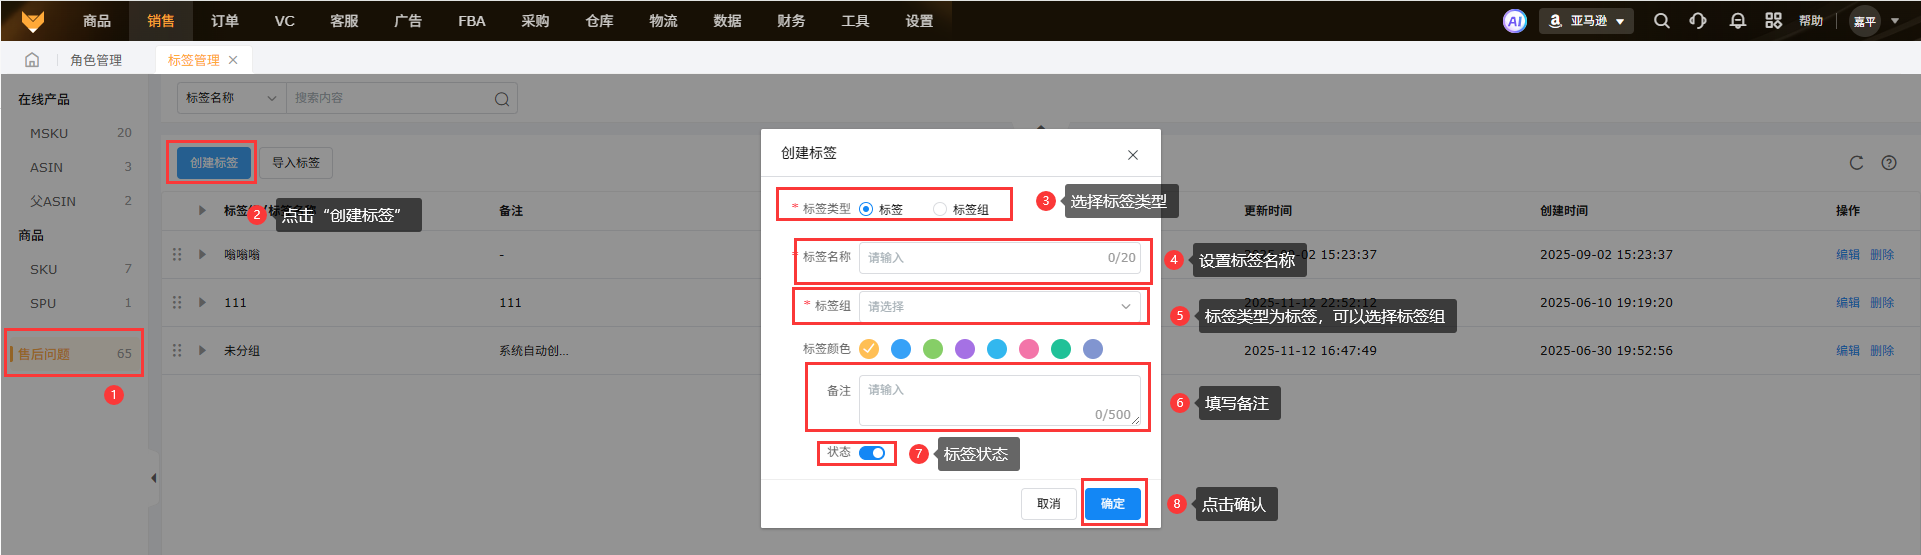Click drag handle of 111 row

(x=177, y=302)
